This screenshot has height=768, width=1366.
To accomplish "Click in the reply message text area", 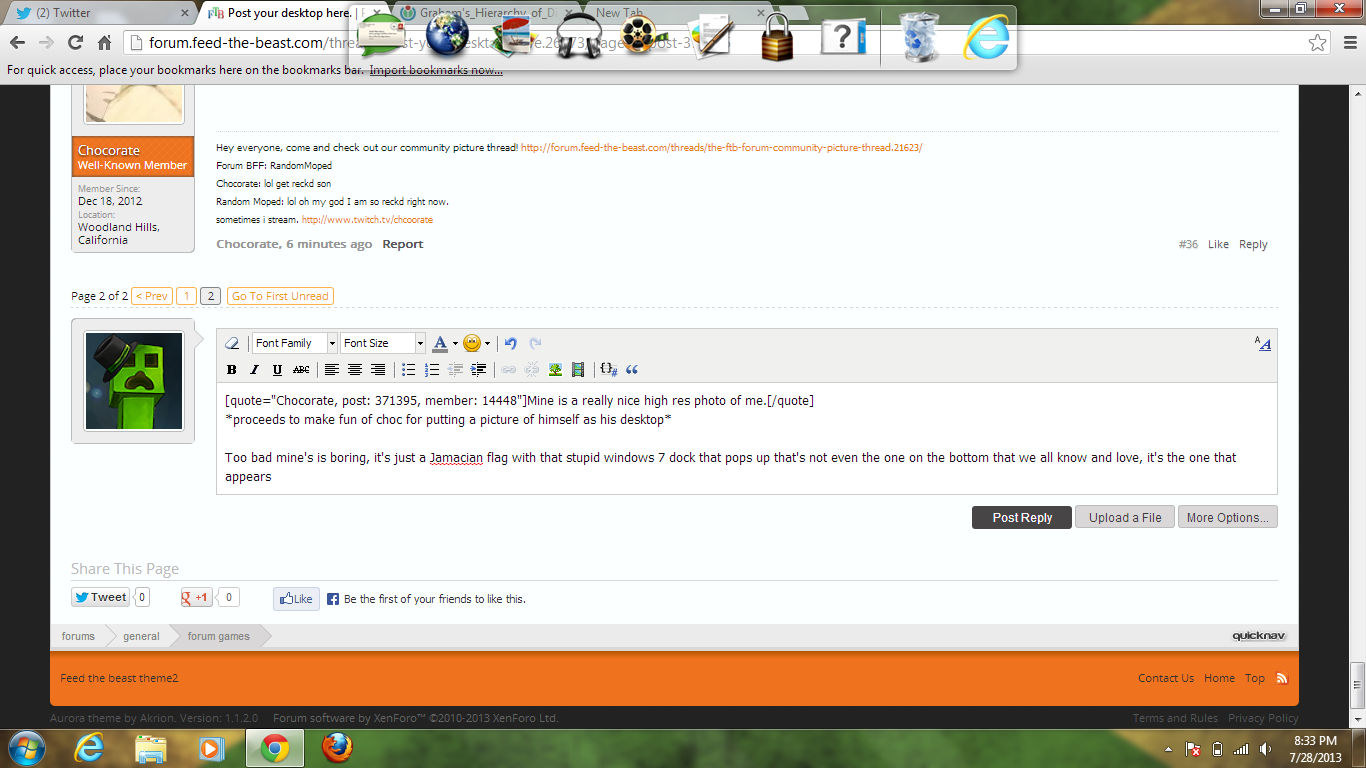I will coord(746,438).
